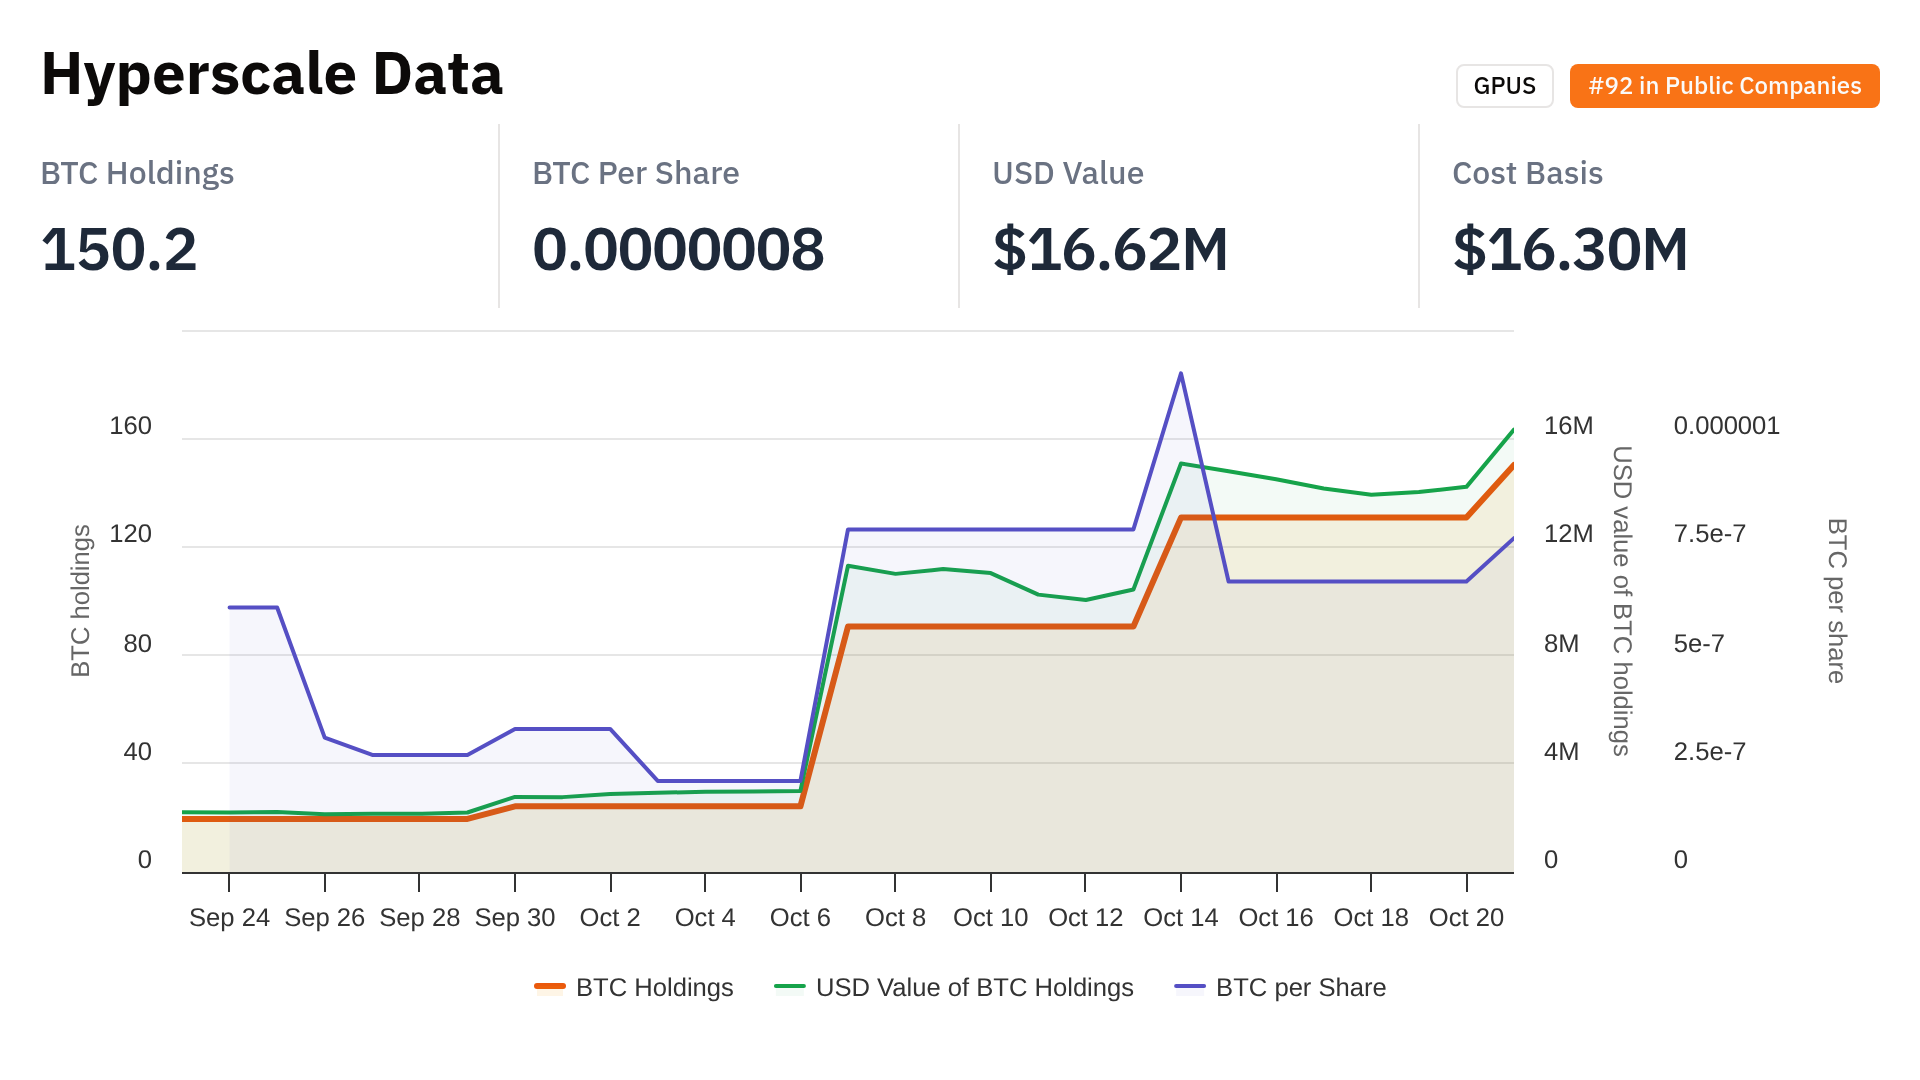Click the 16M right axis tick label
The height and width of the screenshot is (1080, 1920).
tap(1568, 426)
